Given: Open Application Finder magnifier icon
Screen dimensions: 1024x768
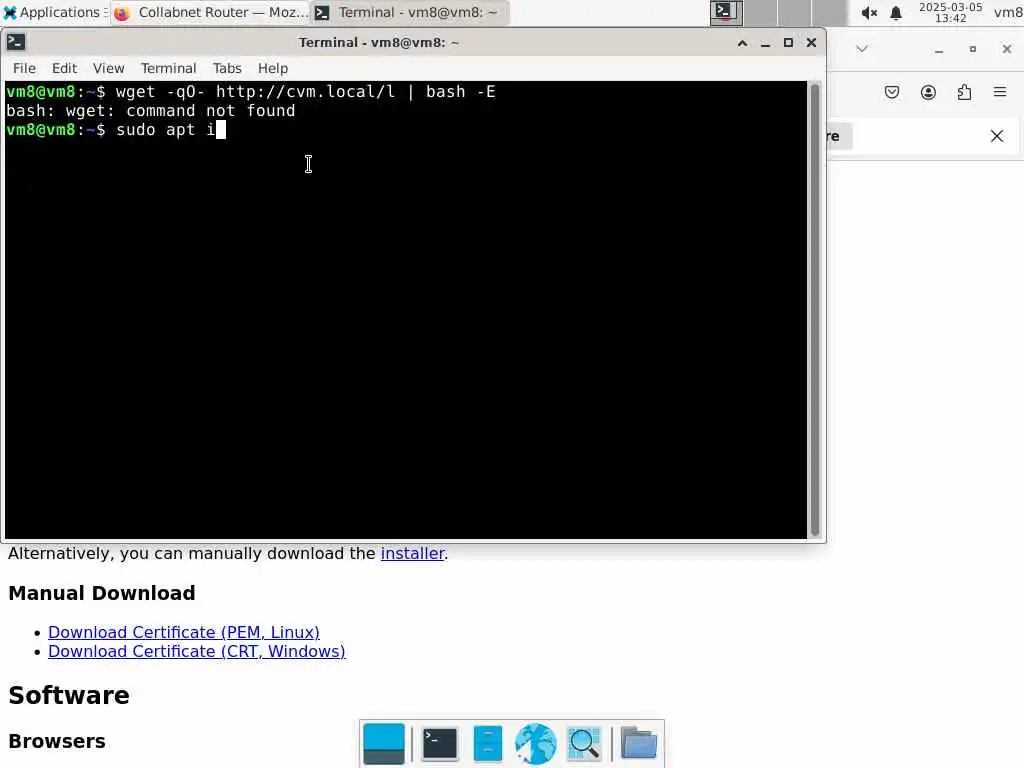Looking at the screenshot, I should (584, 744).
